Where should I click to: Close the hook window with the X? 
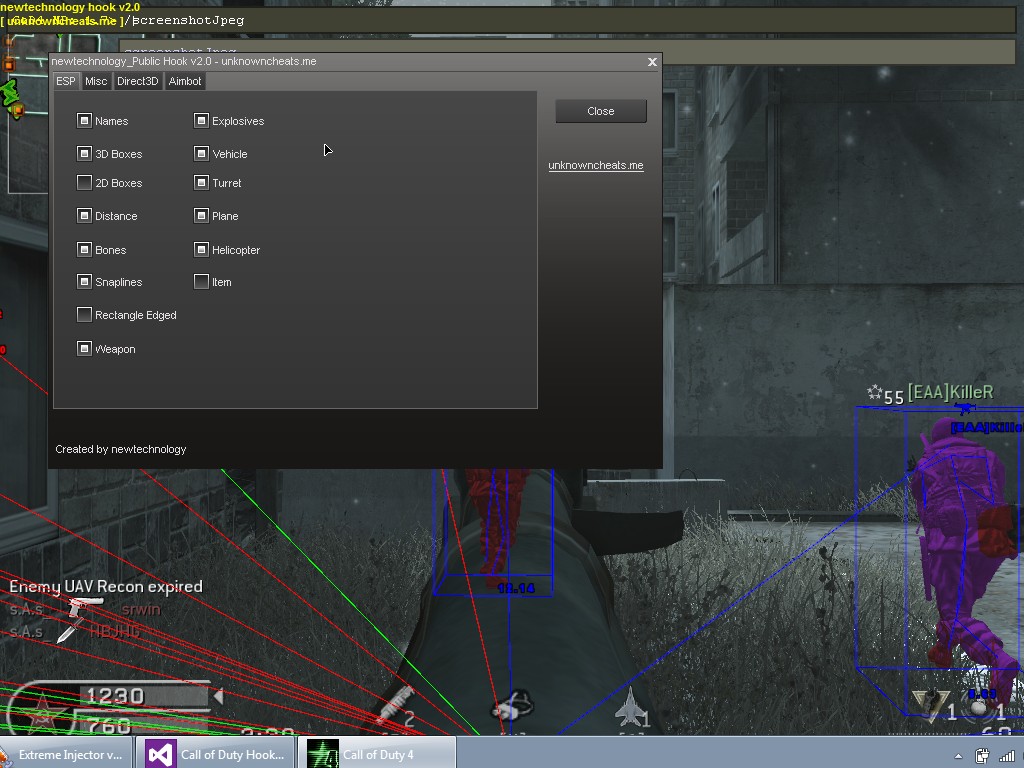(x=652, y=62)
